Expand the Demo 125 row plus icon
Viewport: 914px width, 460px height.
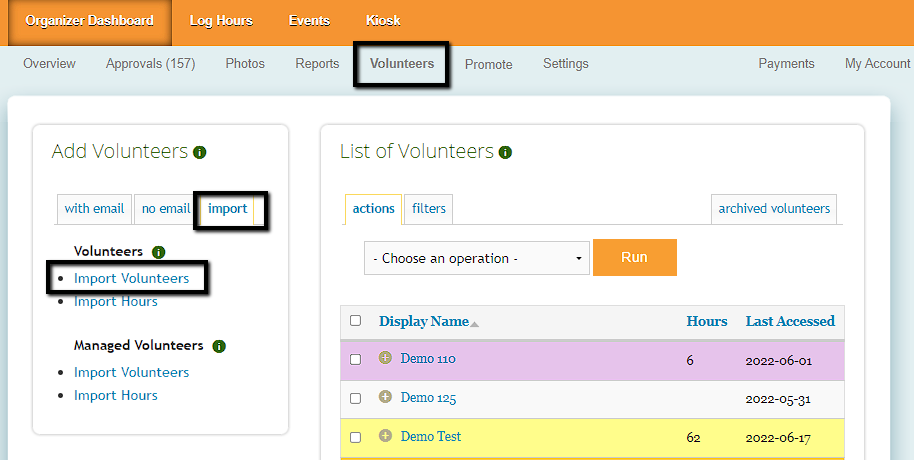point(385,396)
